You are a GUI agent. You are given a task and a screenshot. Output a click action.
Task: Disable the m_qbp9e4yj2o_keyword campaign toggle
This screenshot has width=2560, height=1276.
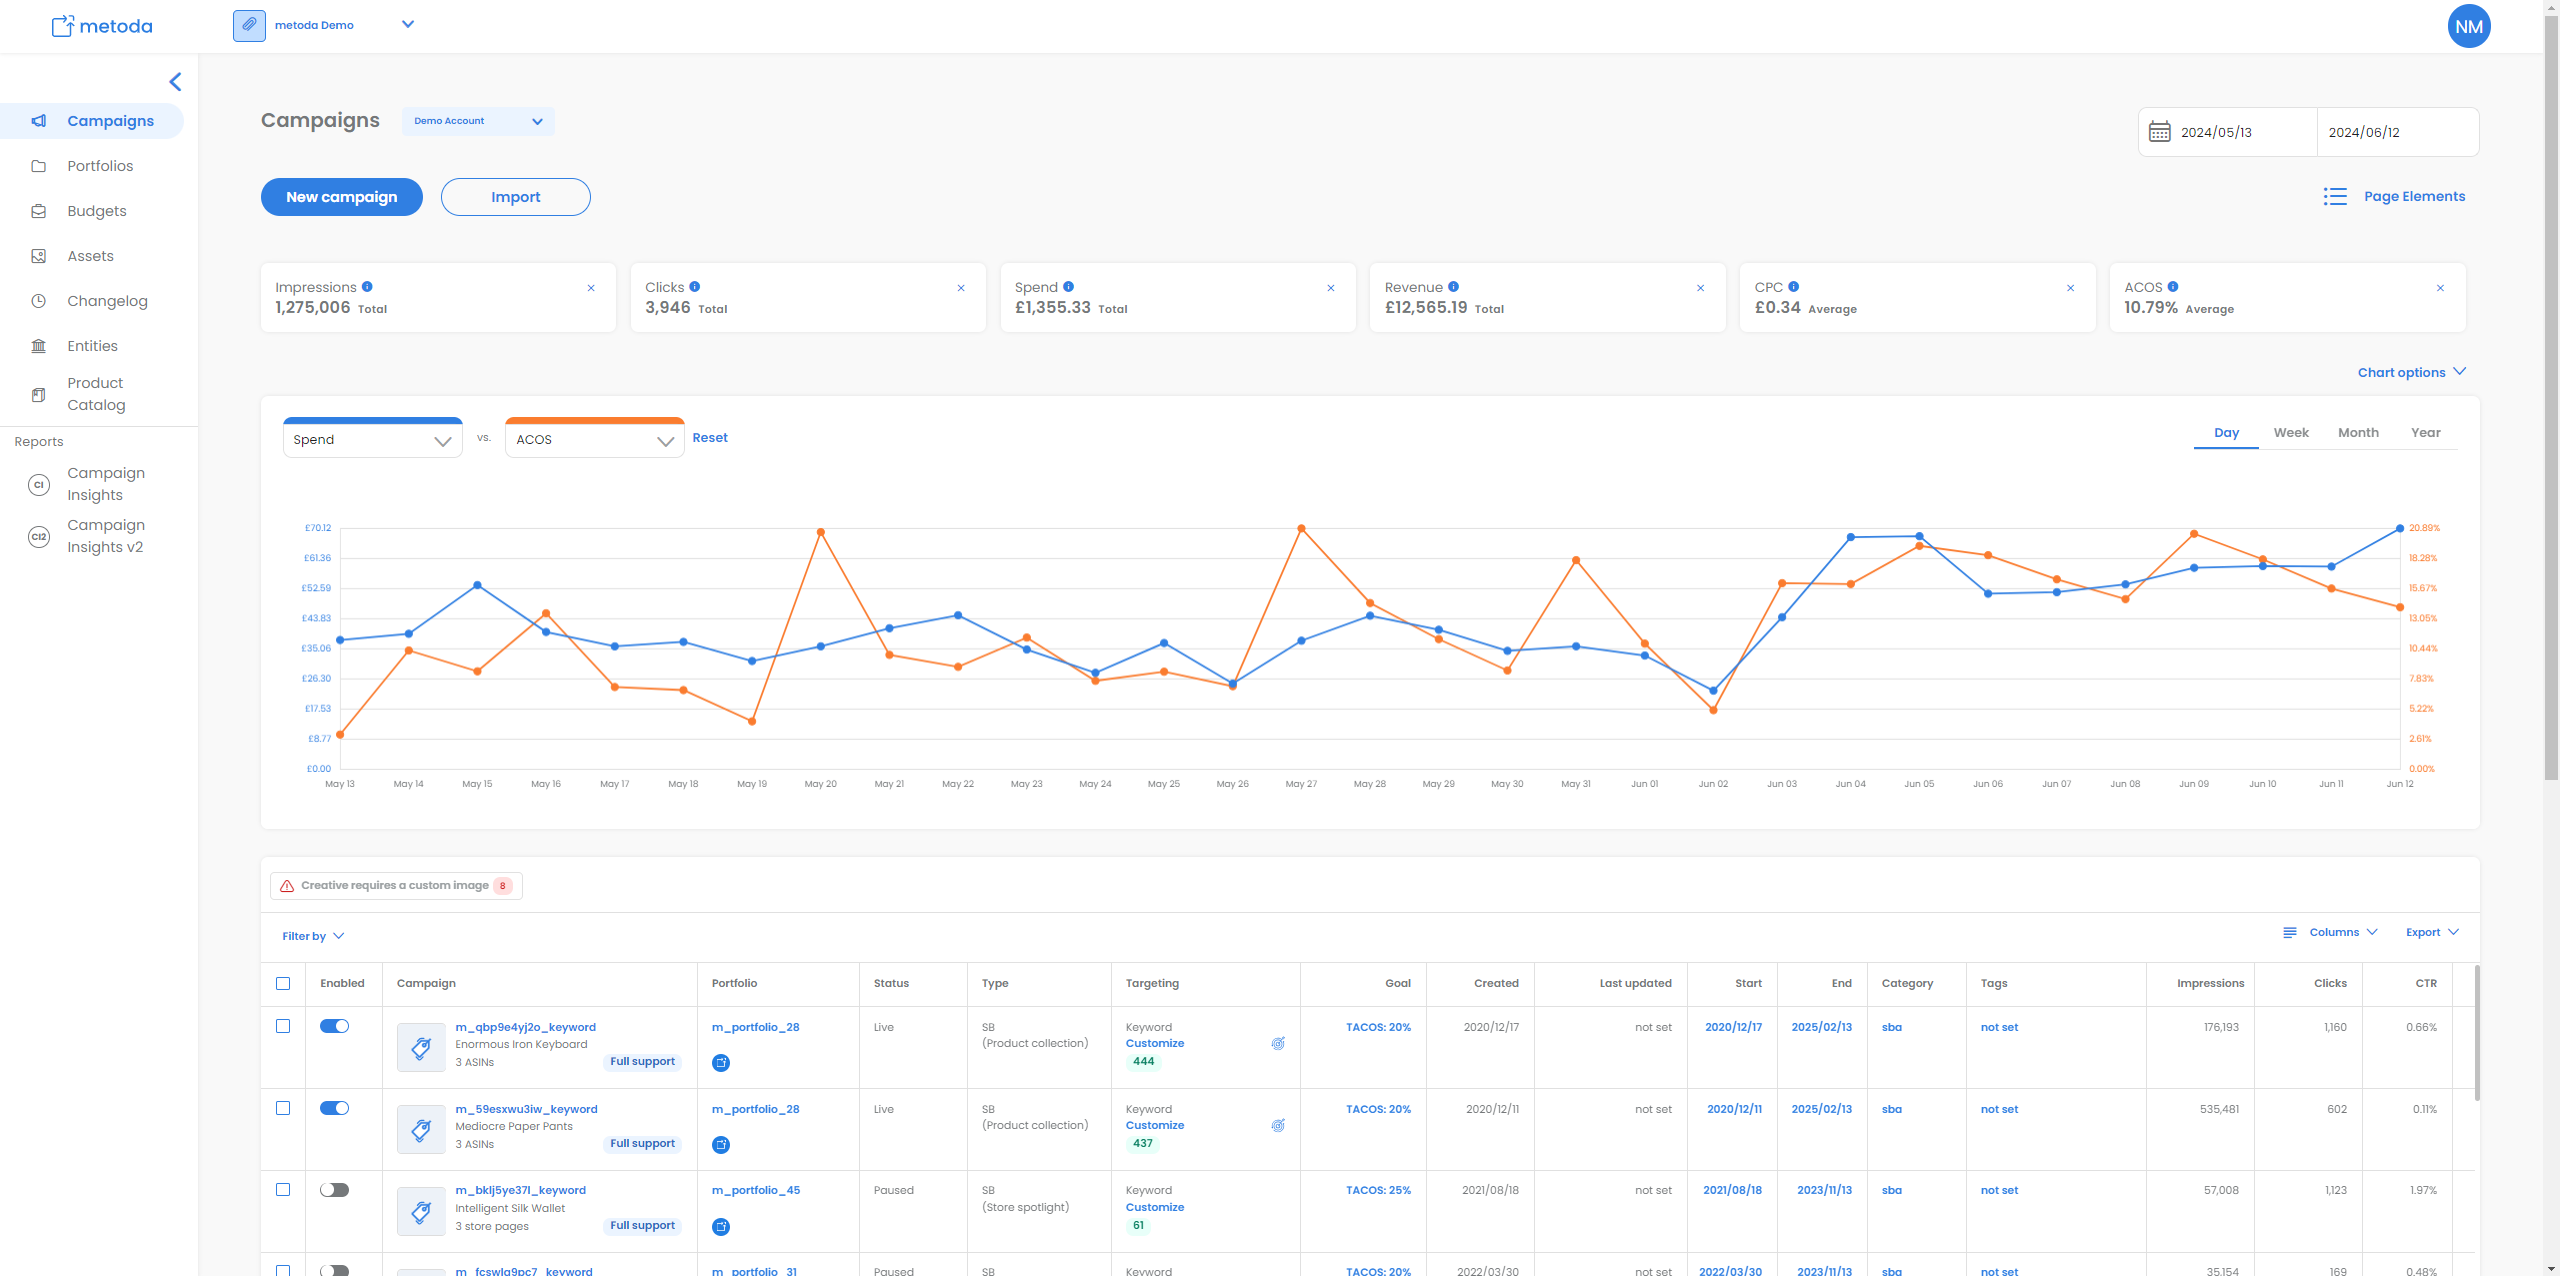pos(334,1026)
